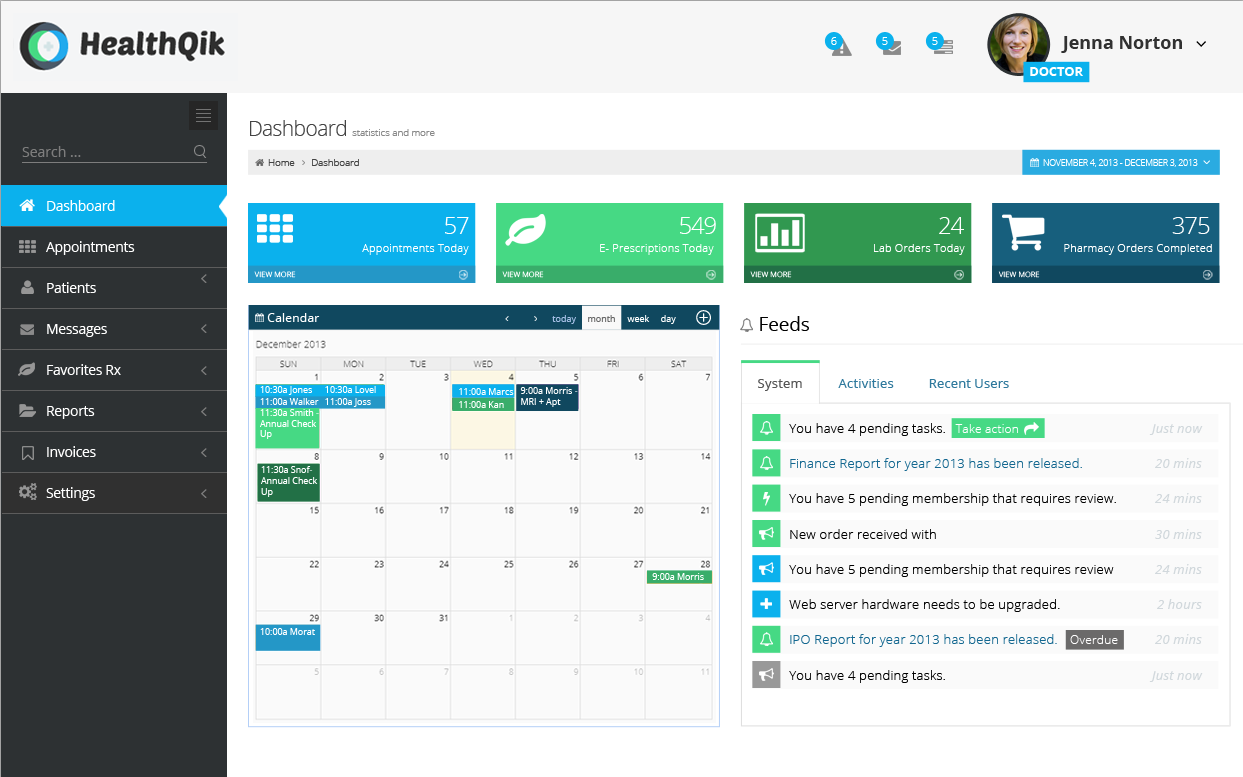
Task: Open the 11:00a Walker calendar event
Action: click(x=288, y=402)
